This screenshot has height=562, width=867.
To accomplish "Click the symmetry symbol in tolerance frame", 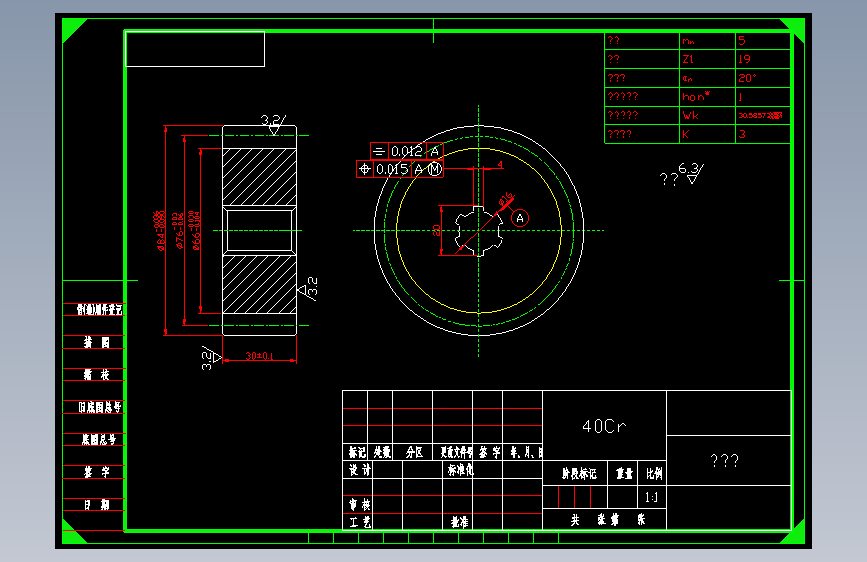I will [x=379, y=151].
